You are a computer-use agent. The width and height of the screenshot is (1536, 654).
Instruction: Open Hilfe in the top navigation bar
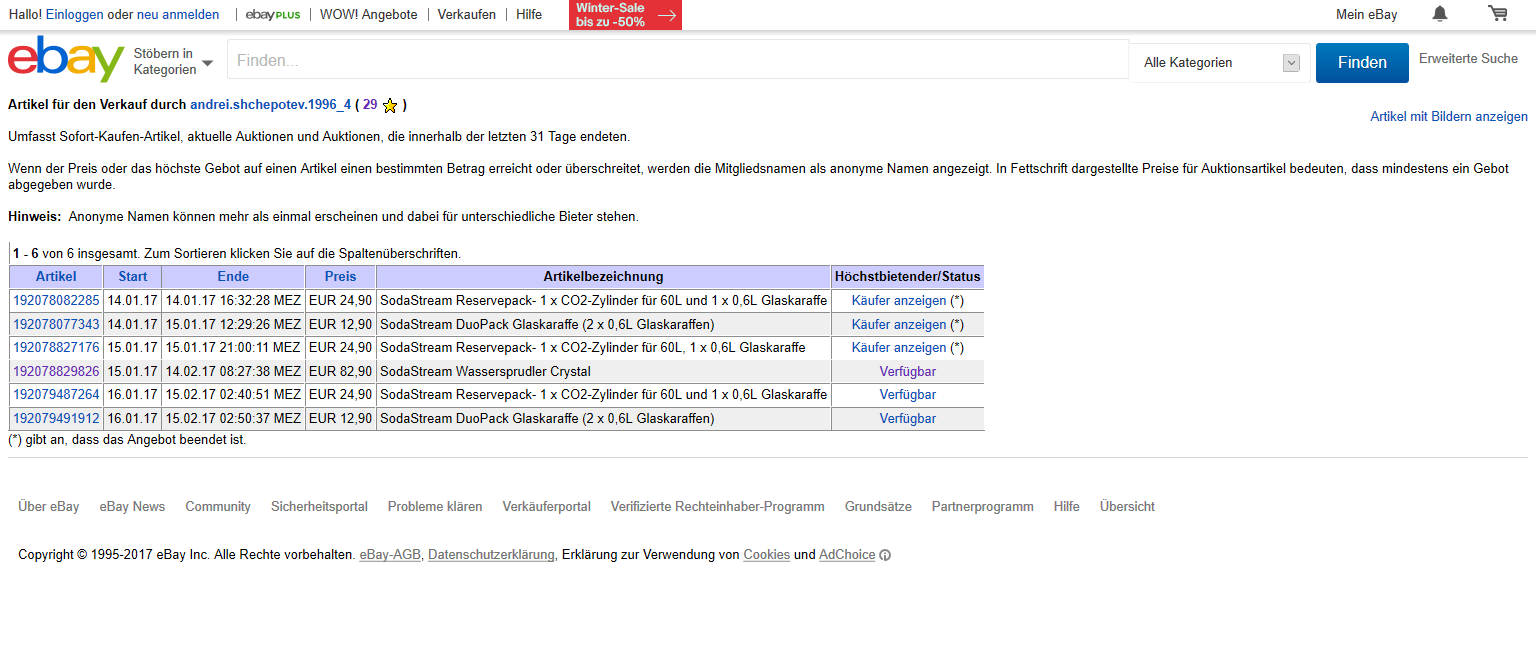point(529,15)
